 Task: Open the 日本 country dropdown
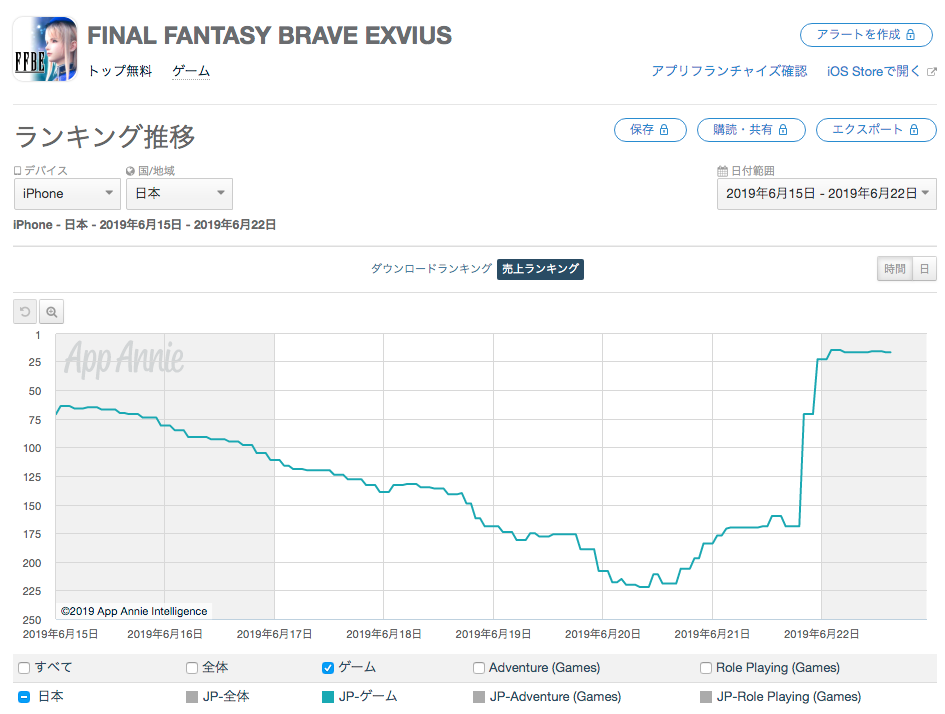[179, 194]
